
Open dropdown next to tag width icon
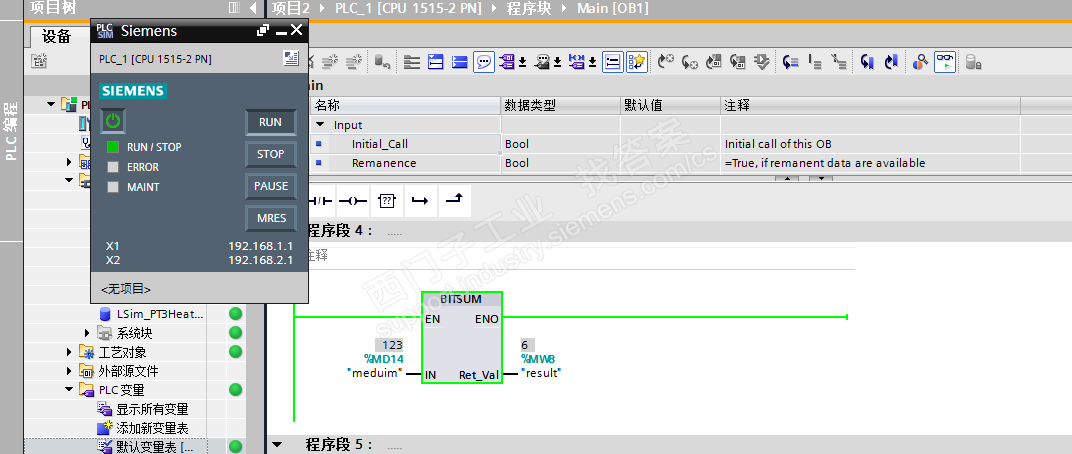(592, 63)
